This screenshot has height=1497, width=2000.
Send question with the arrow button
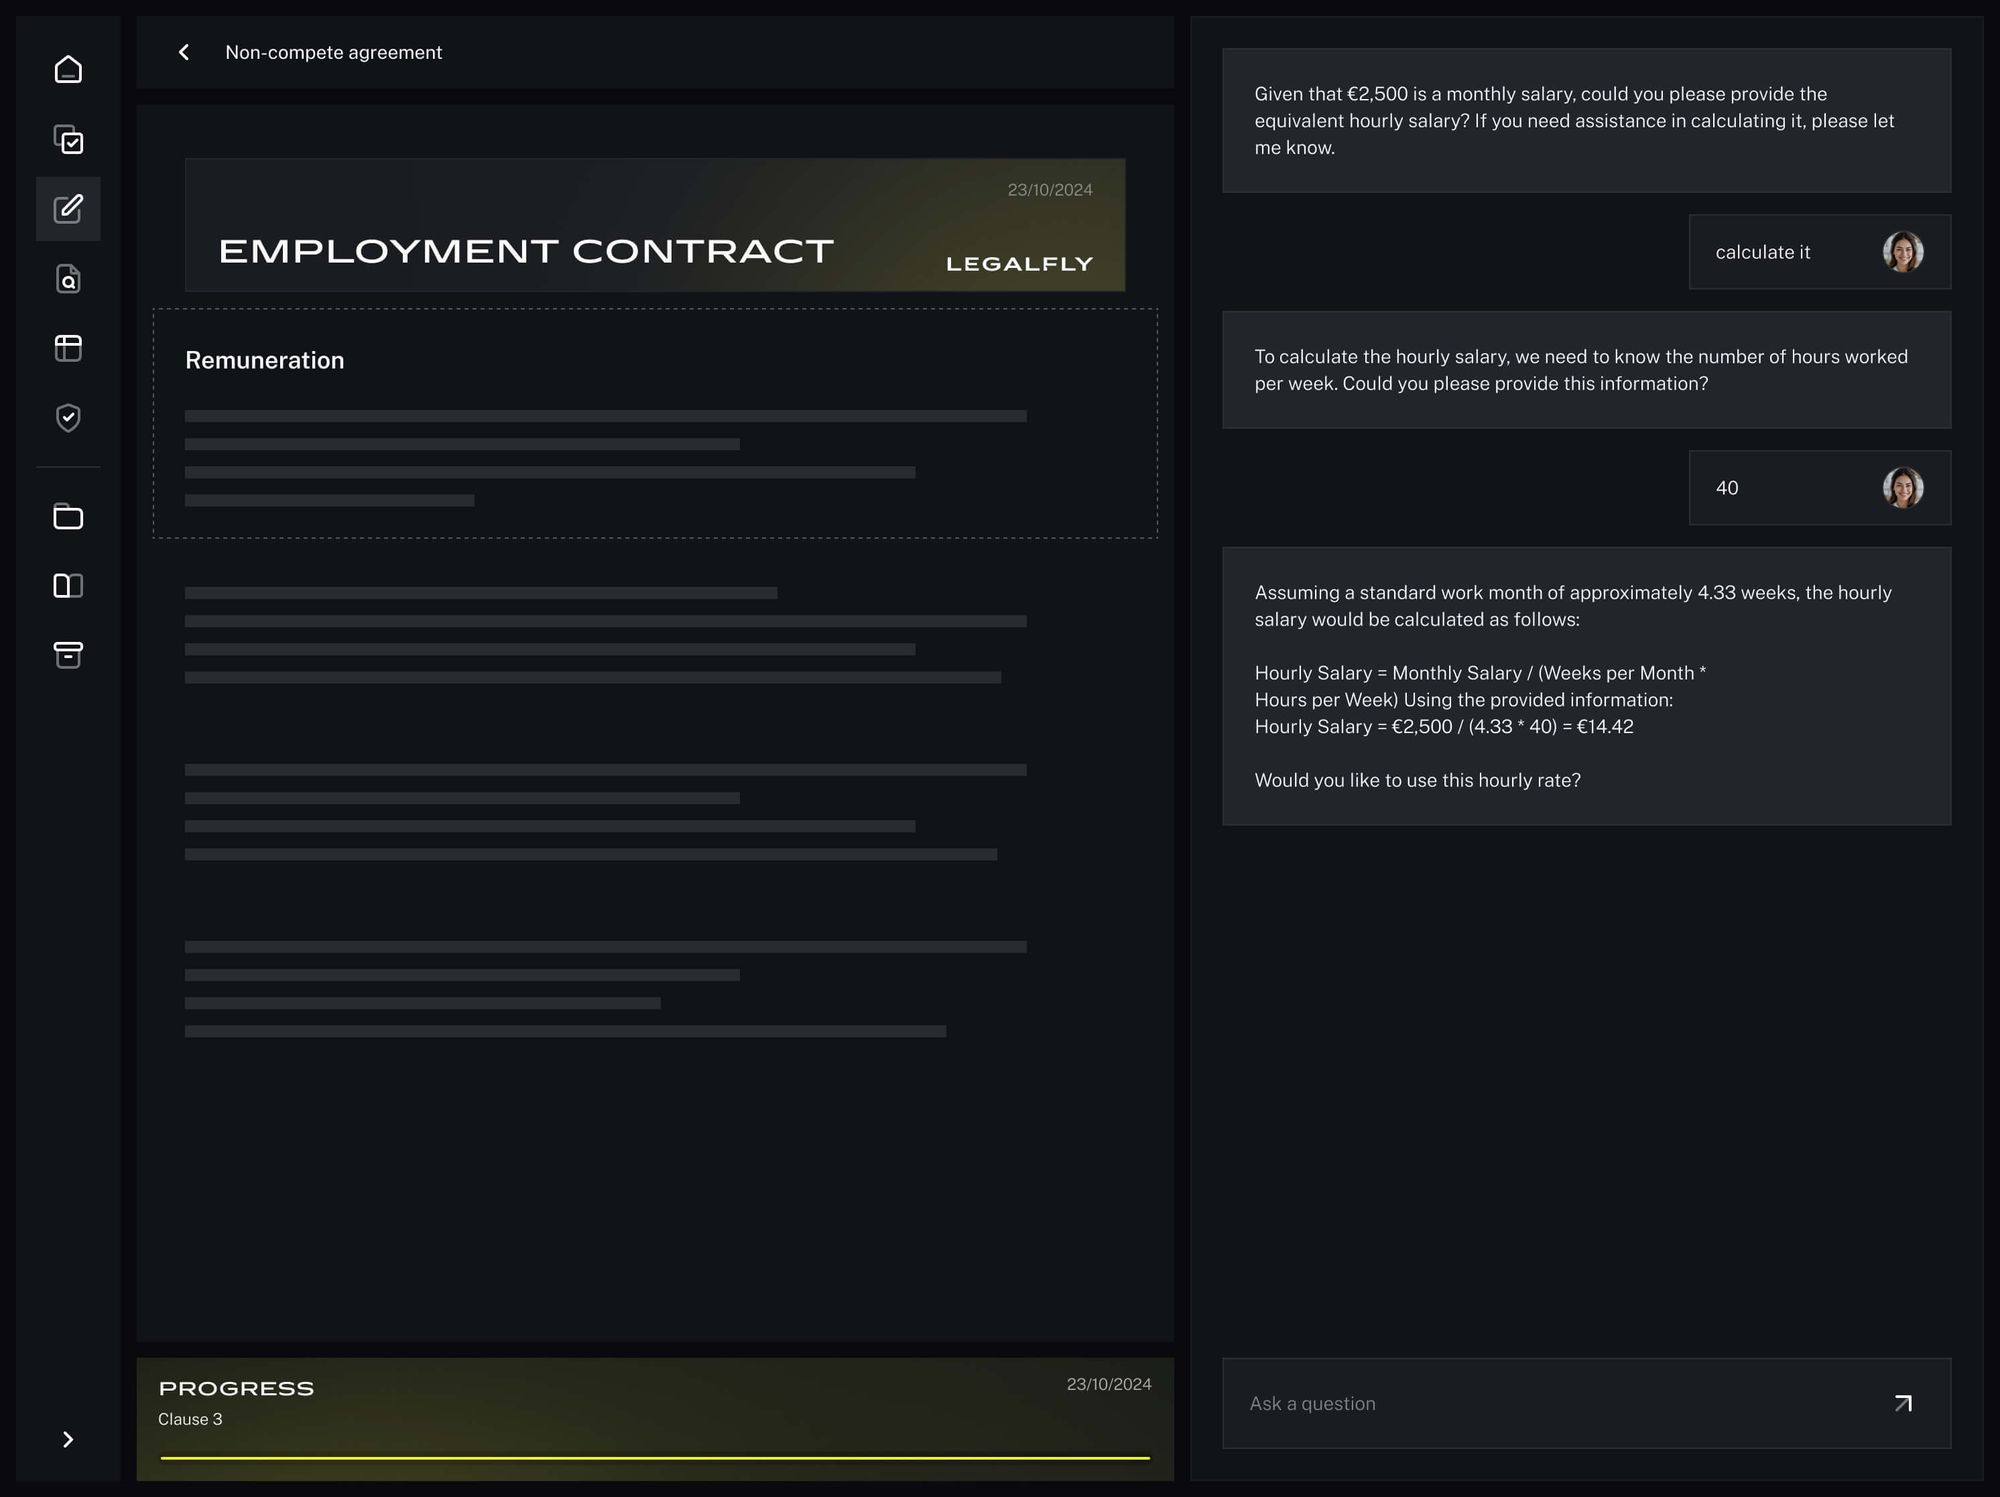[1903, 1403]
